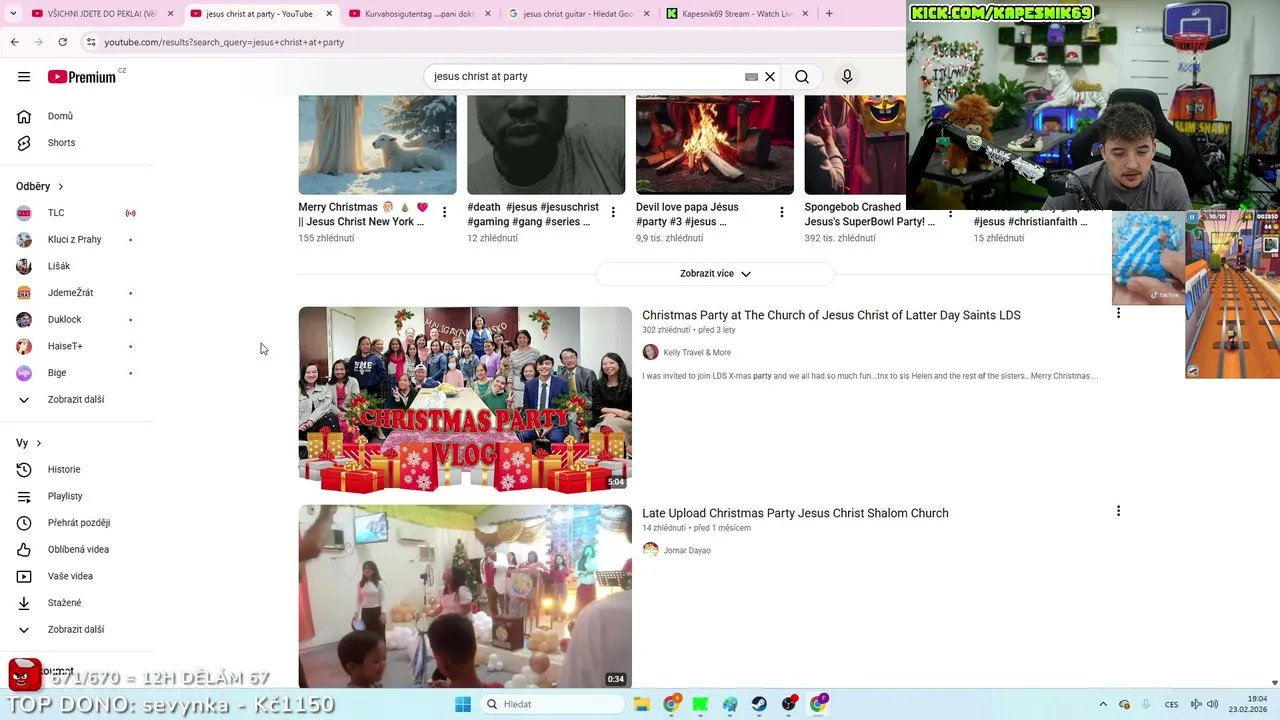Viewport: 1280px width, 720px height.
Task: Play Christmas Party Vlog thumbnail
Action: coord(465,400)
